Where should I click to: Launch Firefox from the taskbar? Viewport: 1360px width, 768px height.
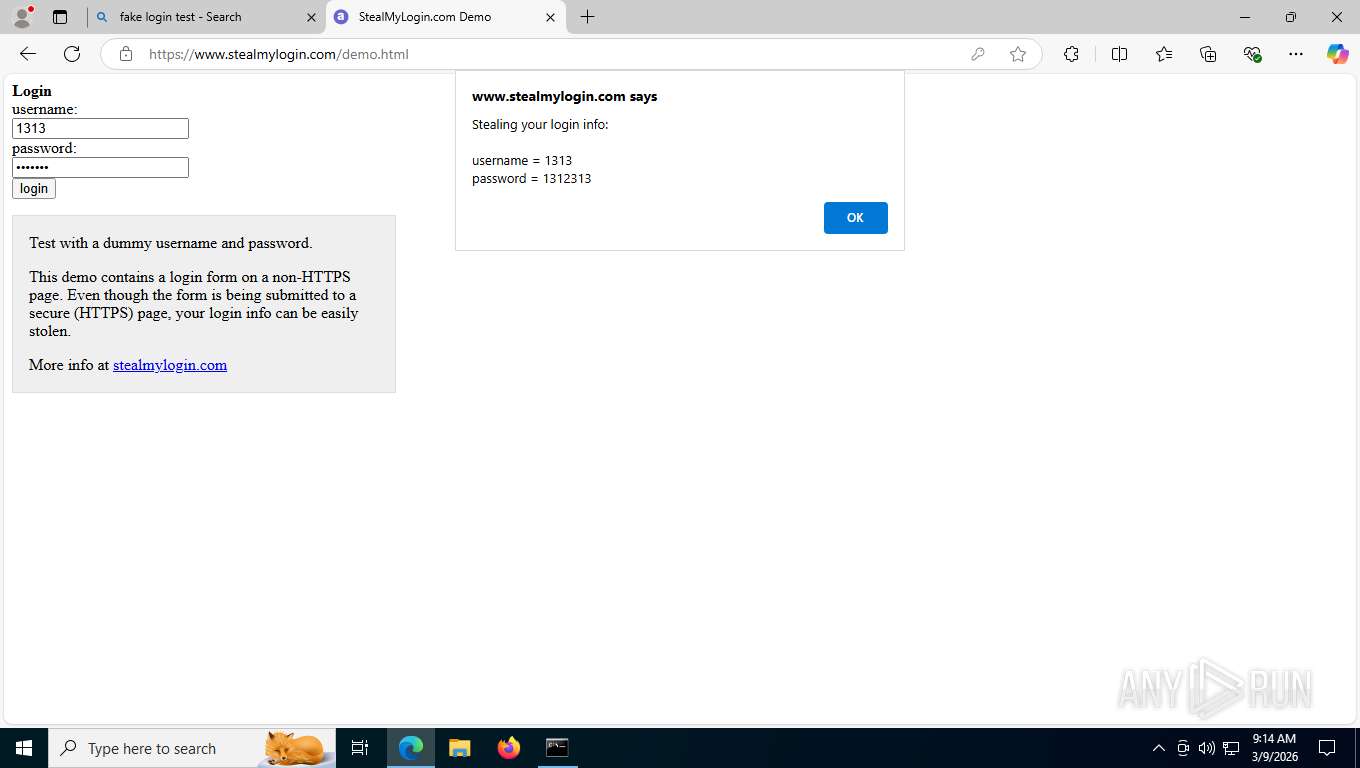coord(509,748)
